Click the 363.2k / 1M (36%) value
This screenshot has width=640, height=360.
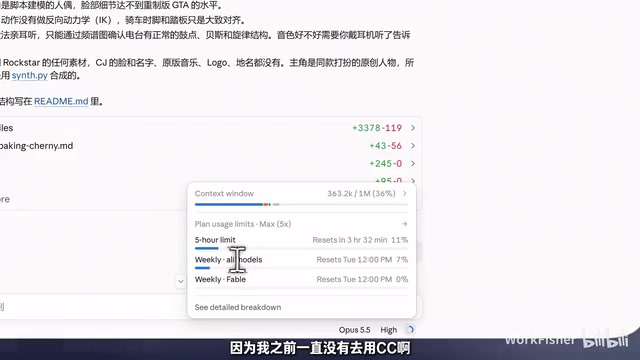click(x=361, y=193)
